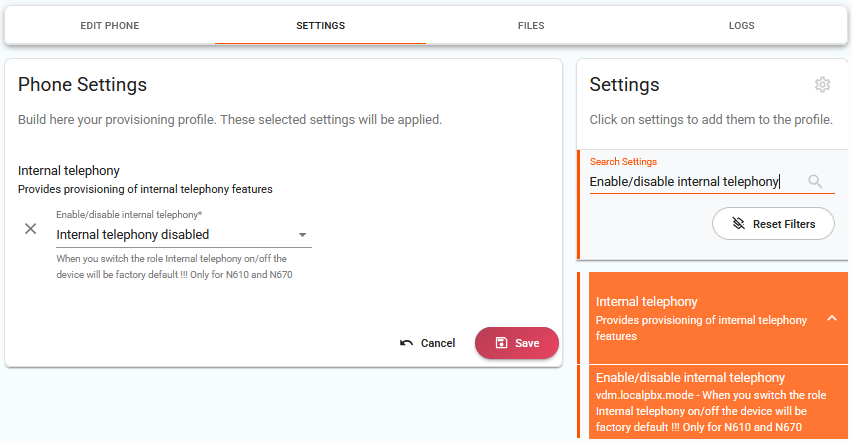The height and width of the screenshot is (441, 852).
Task: Open the Settings panel gear icon
Action: 822,85
